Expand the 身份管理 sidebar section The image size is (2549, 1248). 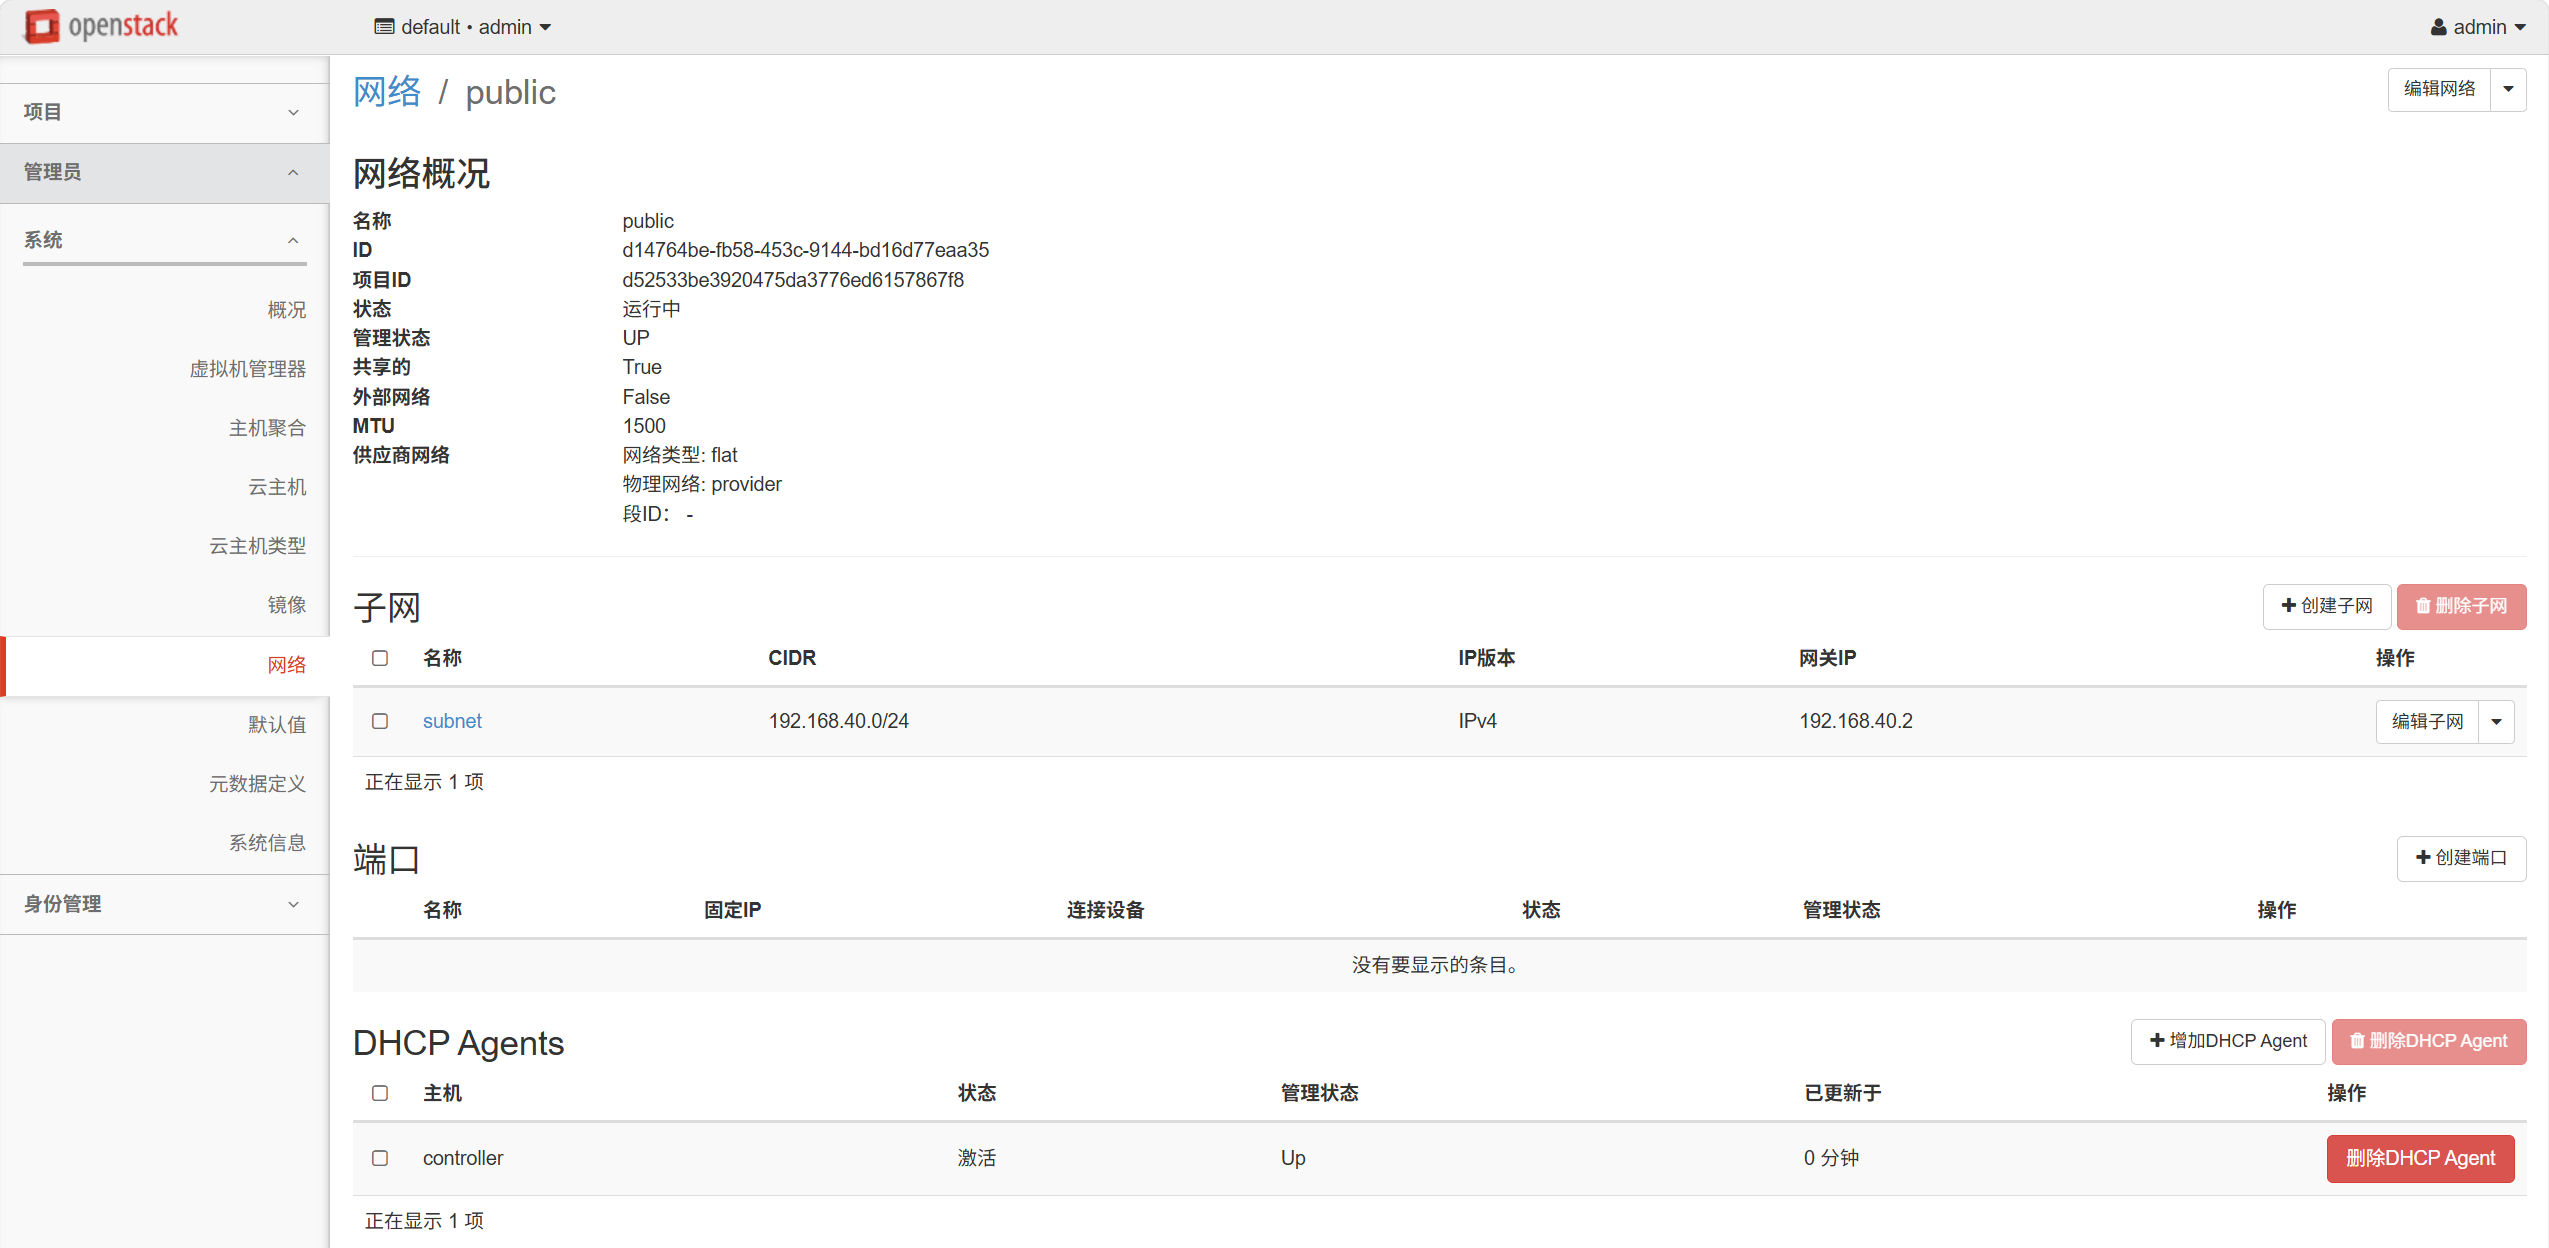click(x=164, y=904)
